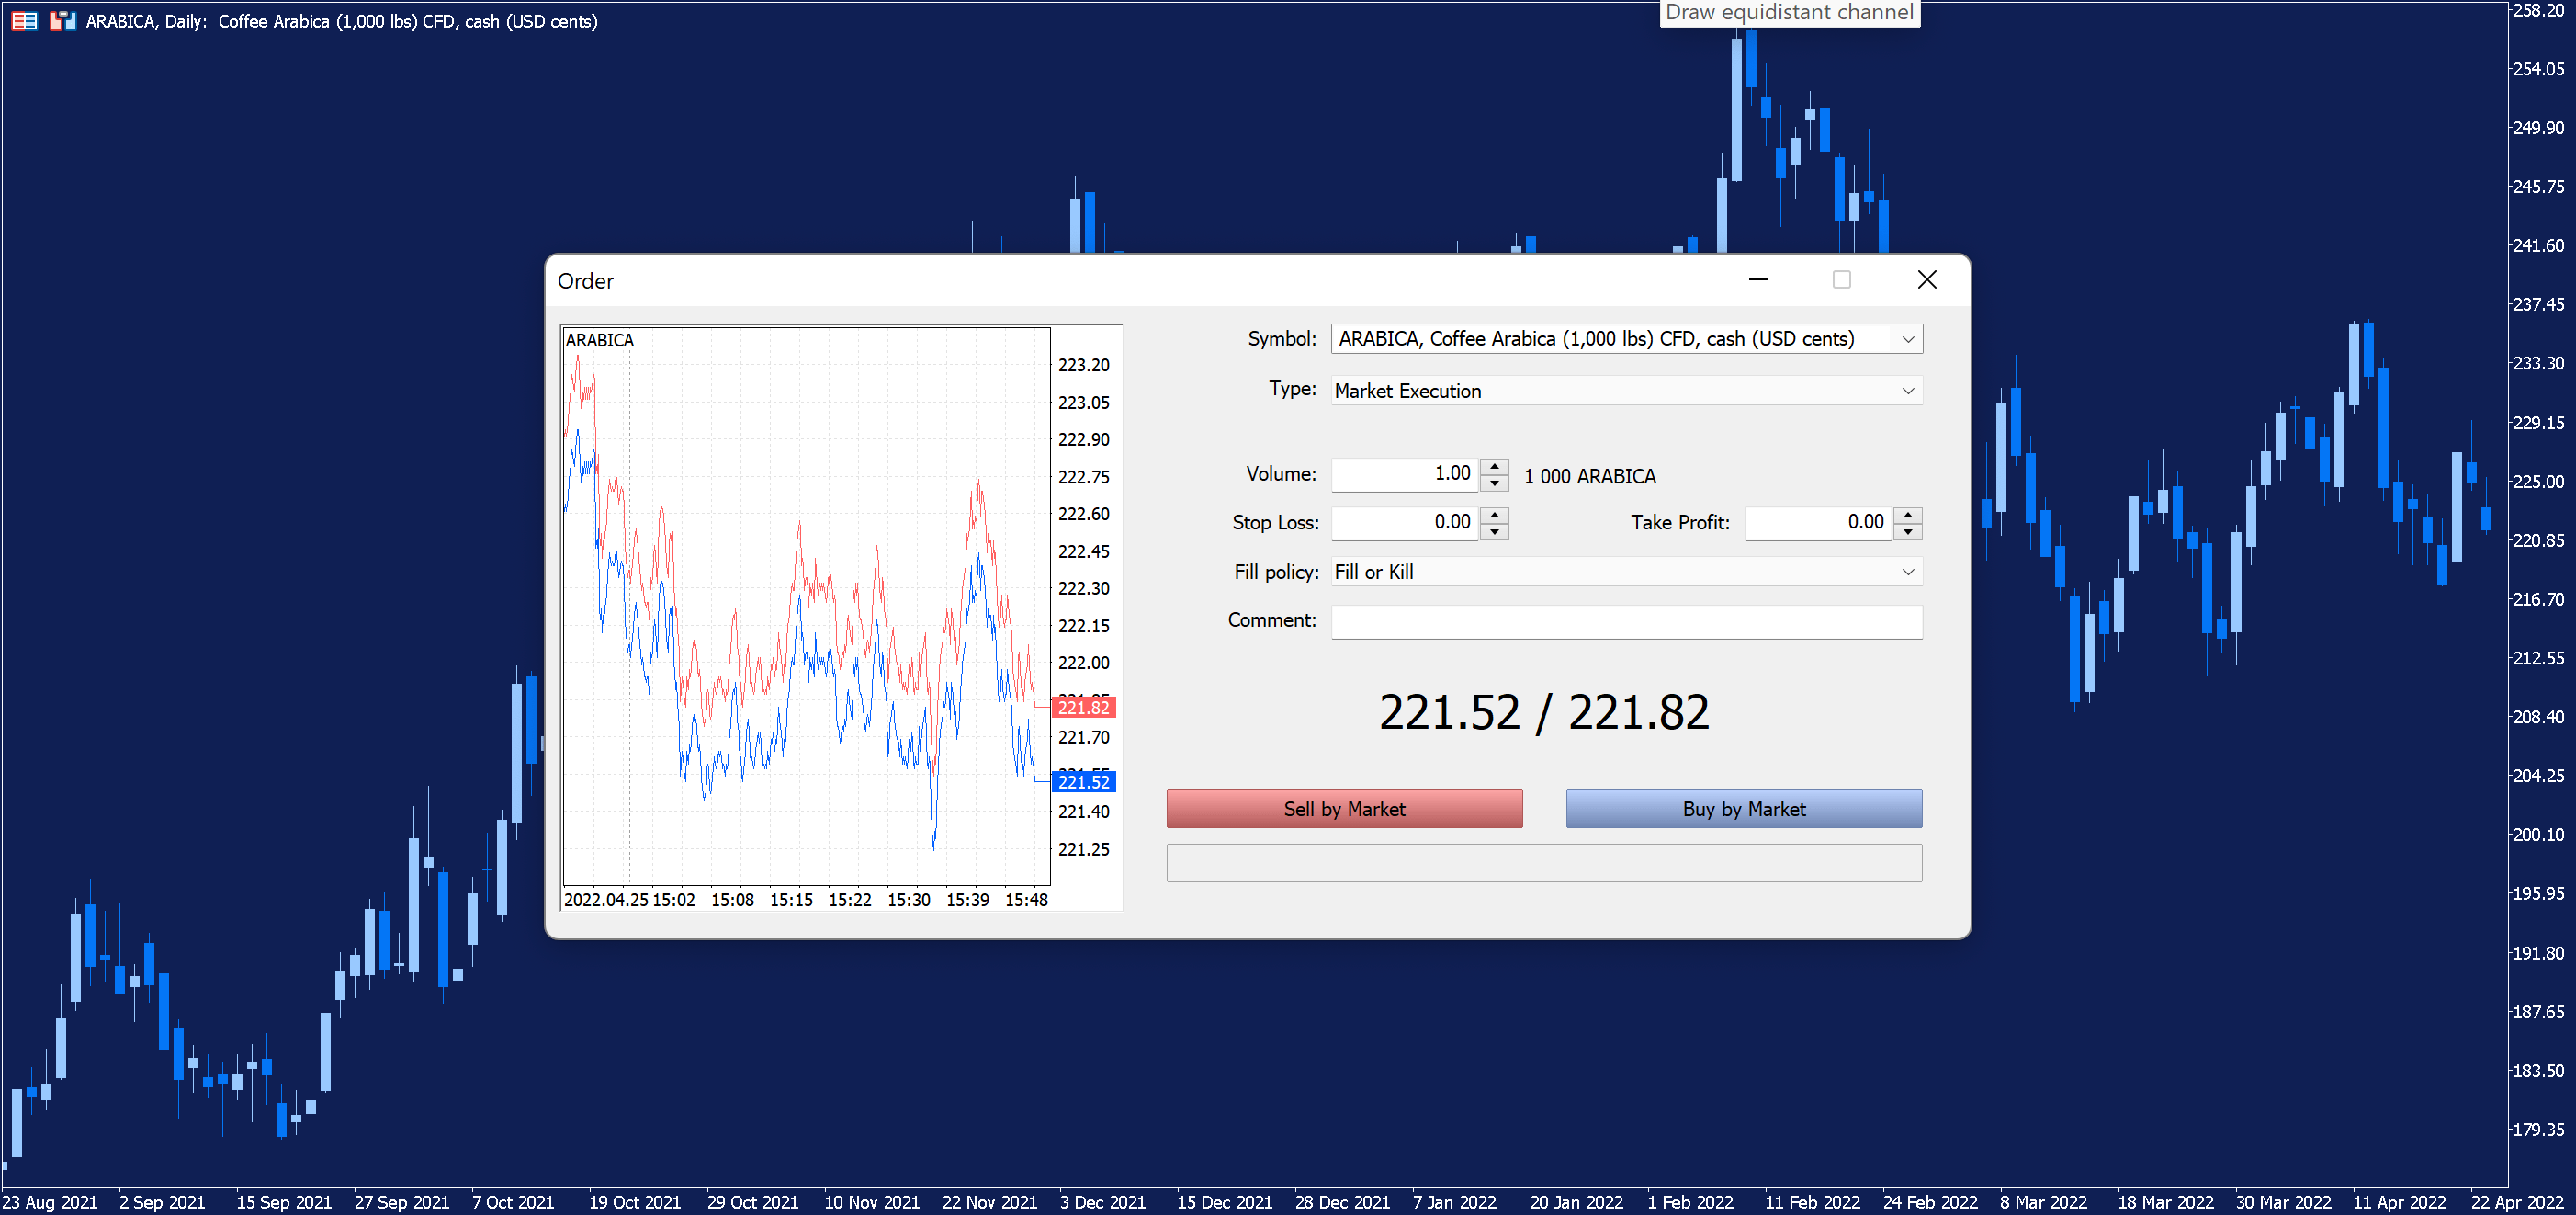Click the status box below the market buttons
This screenshot has width=2576, height=1215.
1543,863
